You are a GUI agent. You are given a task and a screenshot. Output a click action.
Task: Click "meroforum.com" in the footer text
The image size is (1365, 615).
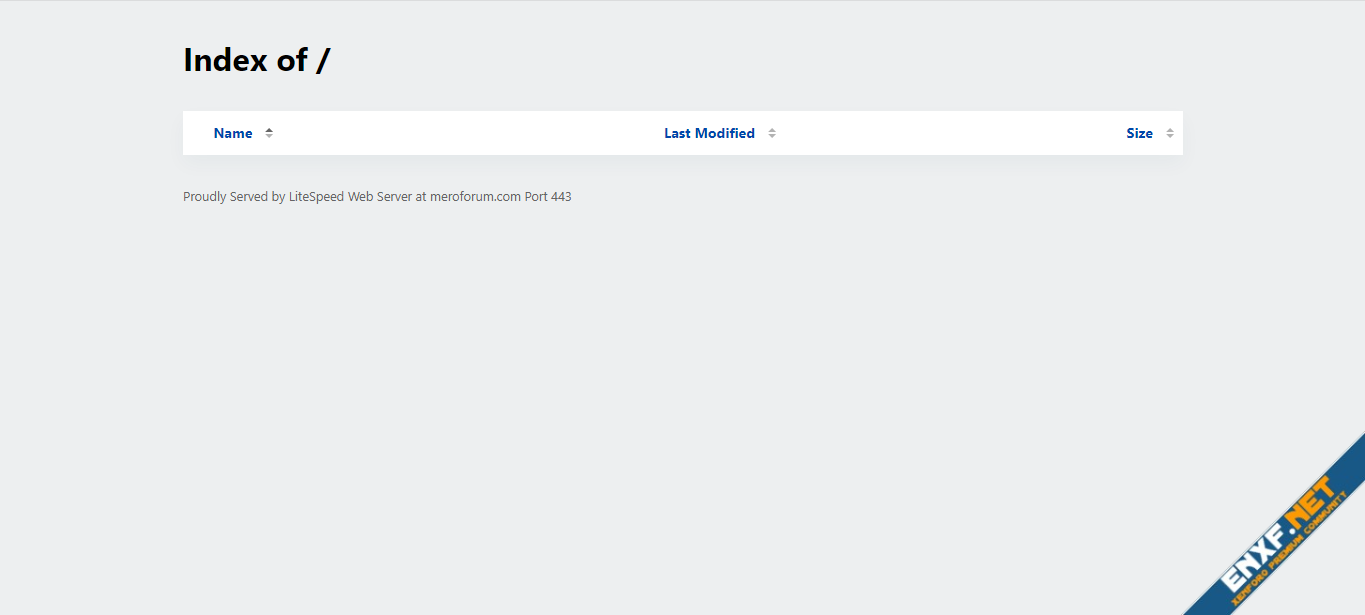pos(475,197)
